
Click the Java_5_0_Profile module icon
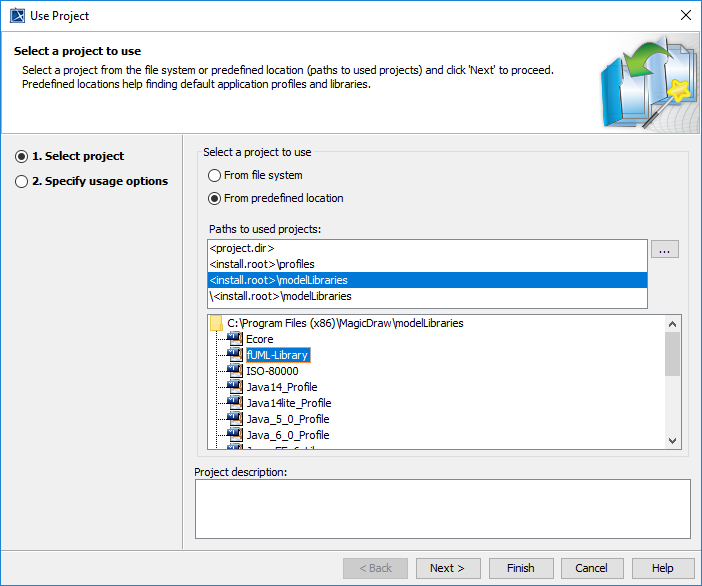click(x=235, y=419)
